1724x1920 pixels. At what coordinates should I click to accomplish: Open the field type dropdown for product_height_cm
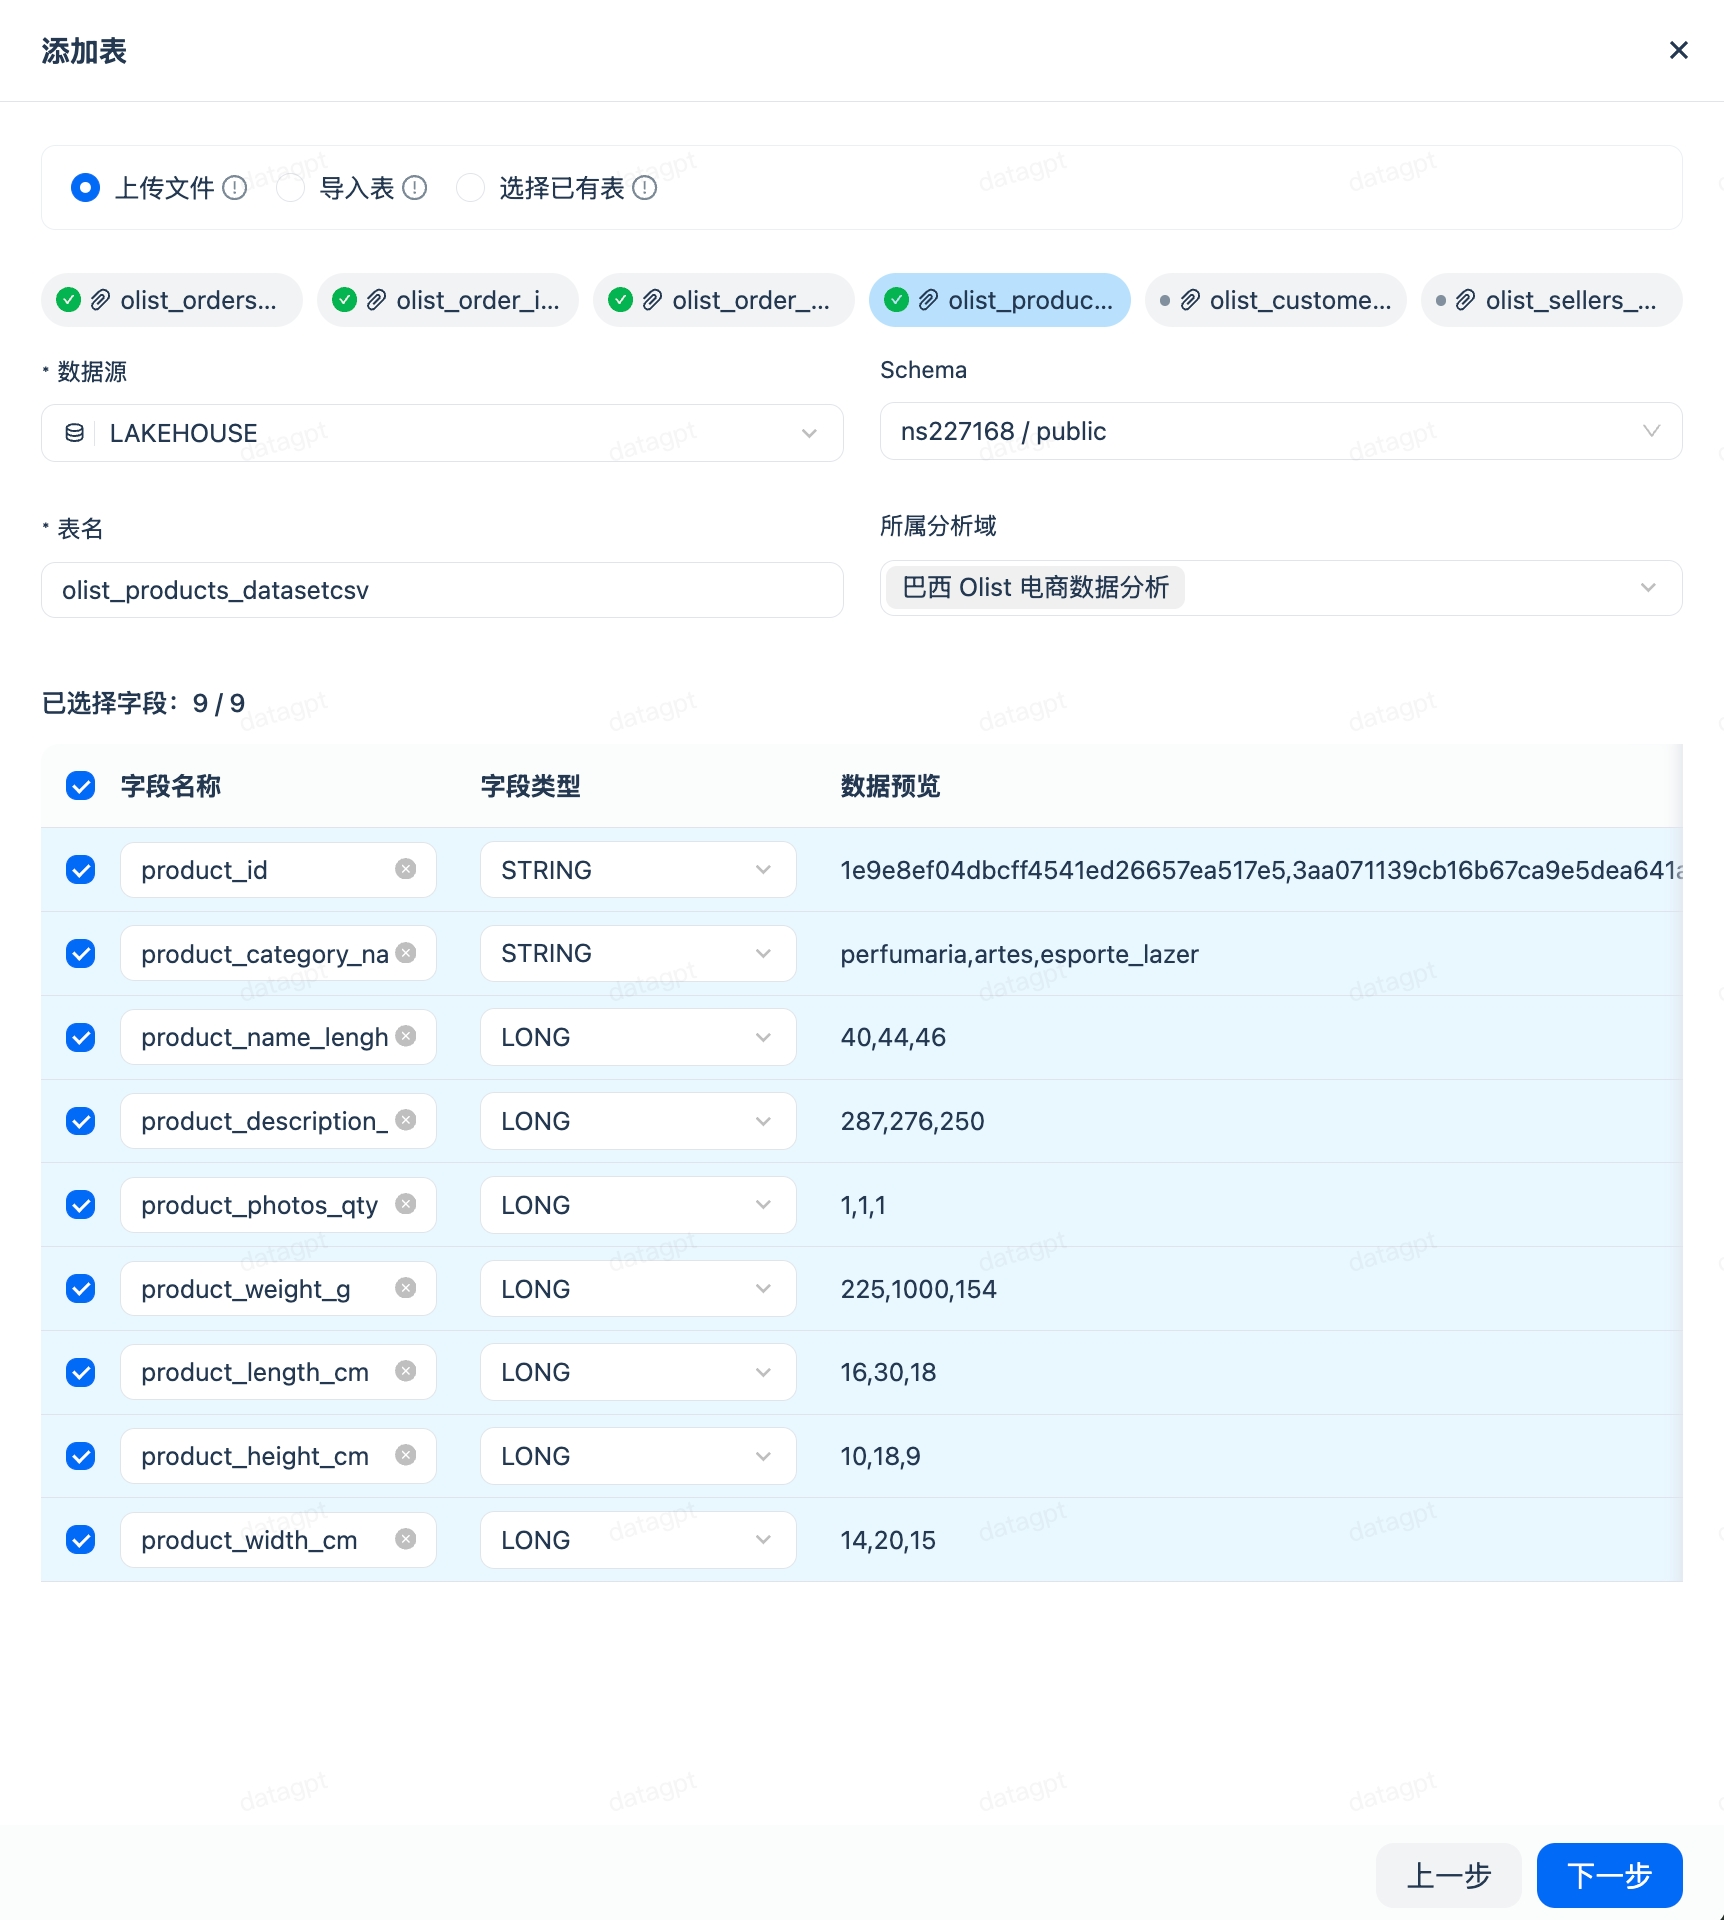(x=637, y=1456)
